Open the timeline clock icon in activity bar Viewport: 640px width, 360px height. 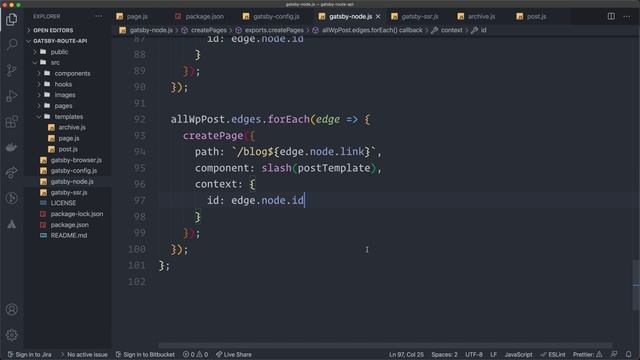click(x=12, y=198)
